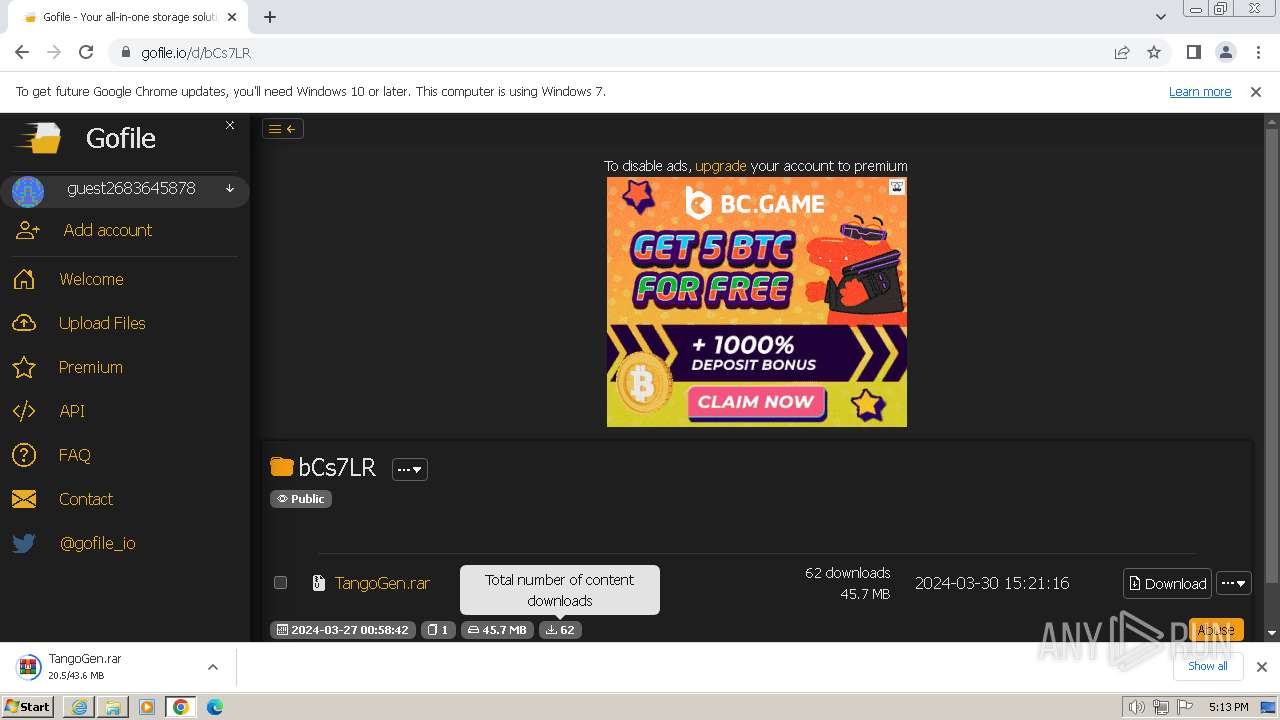Click the 62 total downloads badge
The height and width of the screenshot is (720, 1280).
point(560,630)
